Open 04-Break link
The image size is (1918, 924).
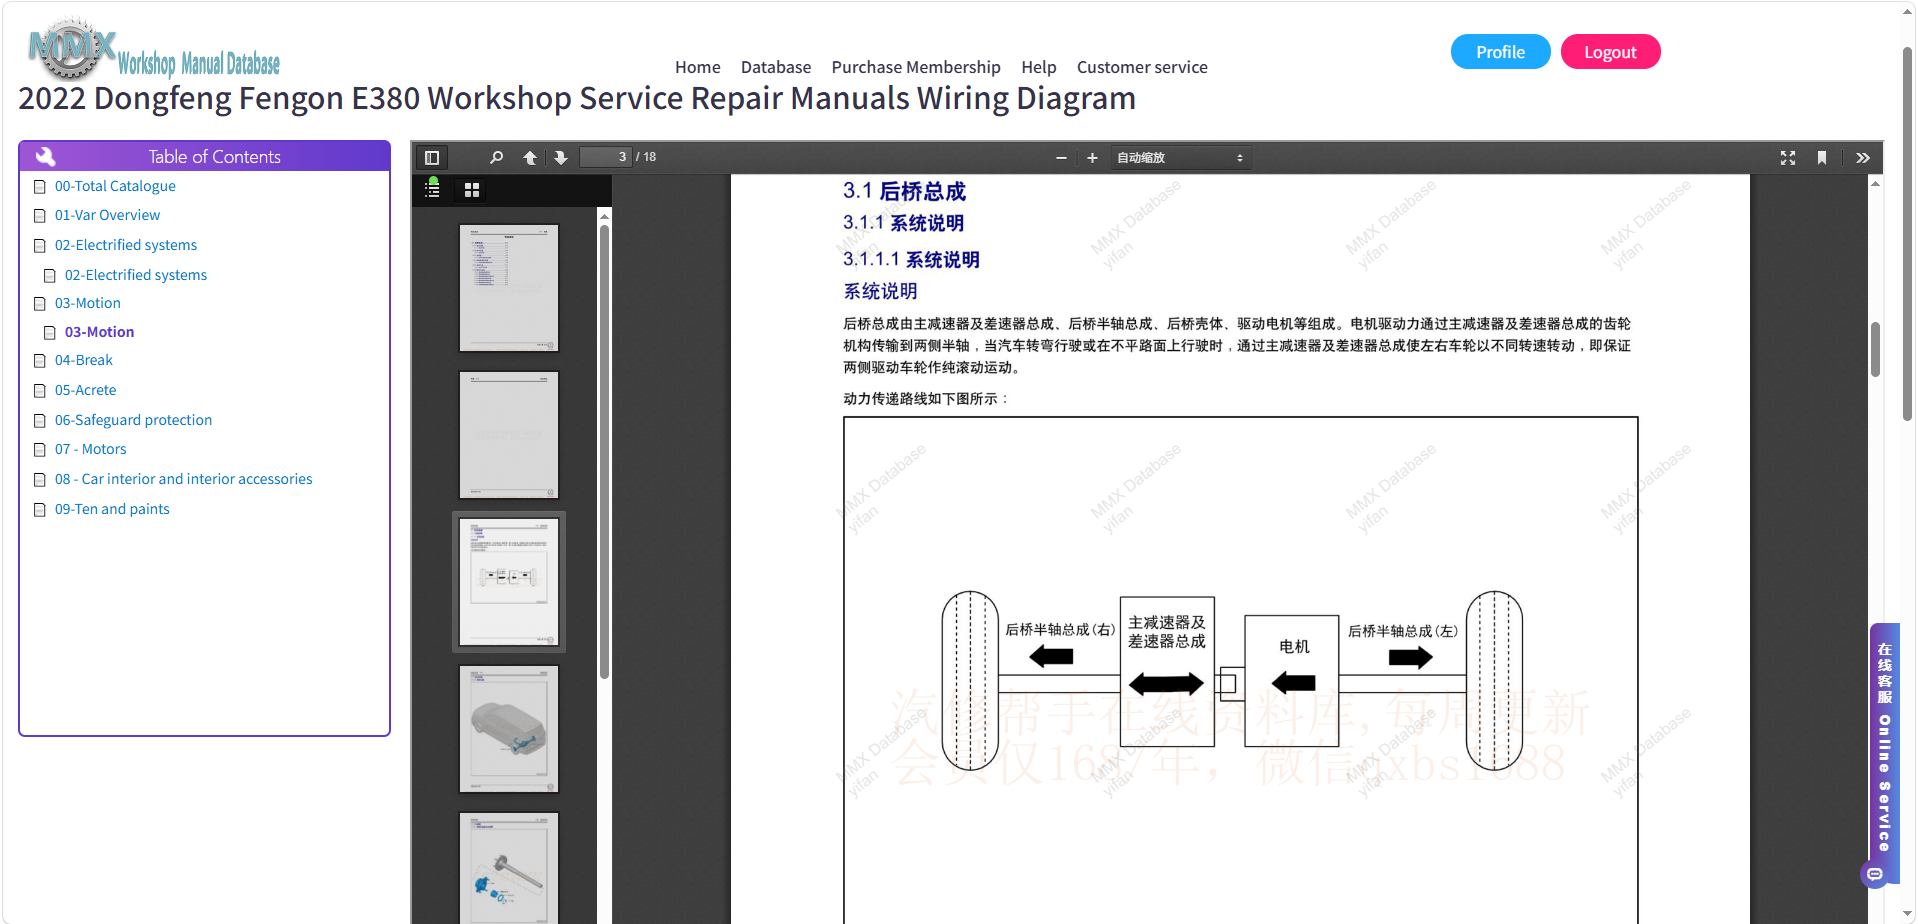click(x=84, y=360)
